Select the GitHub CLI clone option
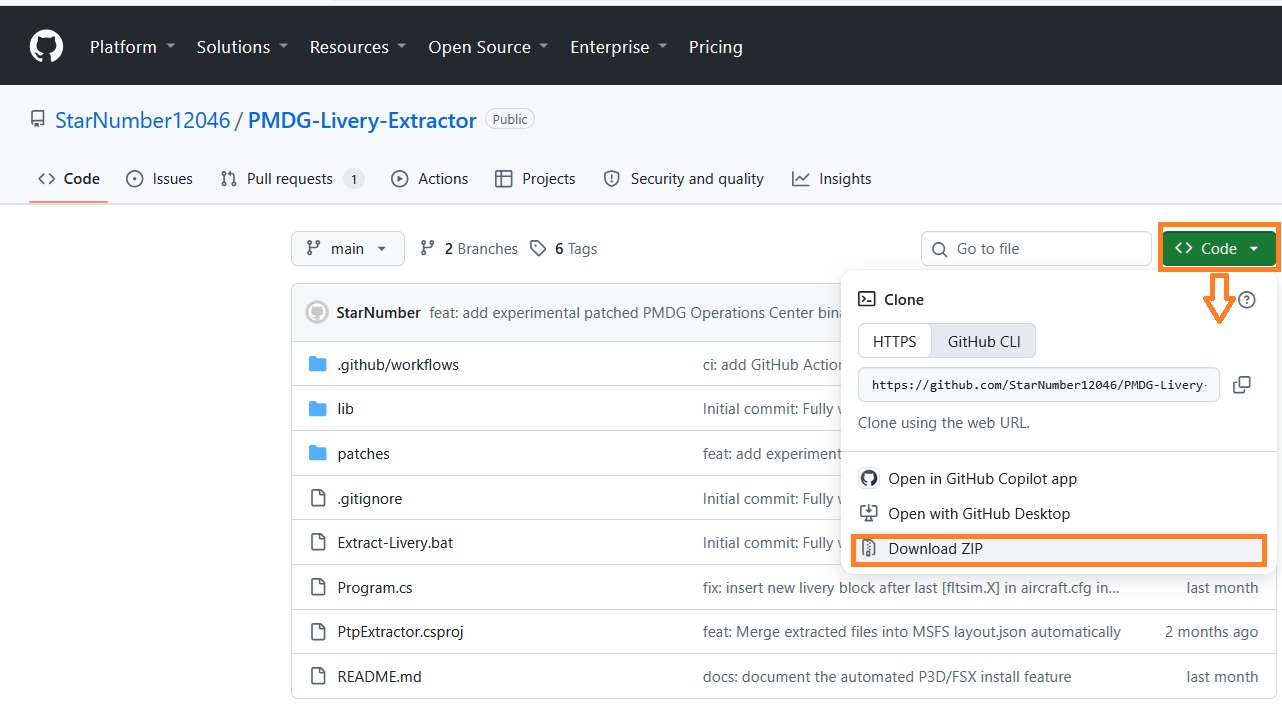 pyautogui.click(x=984, y=341)
